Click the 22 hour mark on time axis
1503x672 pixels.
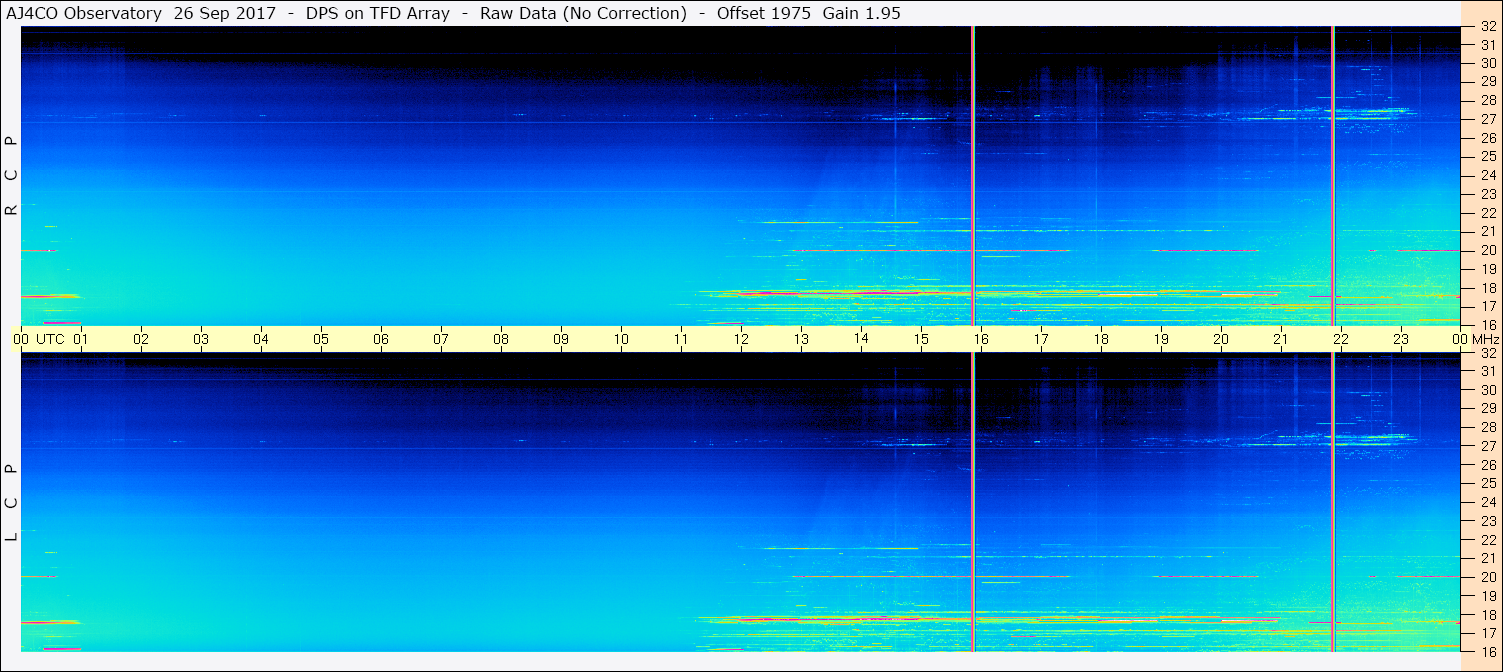tap(1341, 339)
